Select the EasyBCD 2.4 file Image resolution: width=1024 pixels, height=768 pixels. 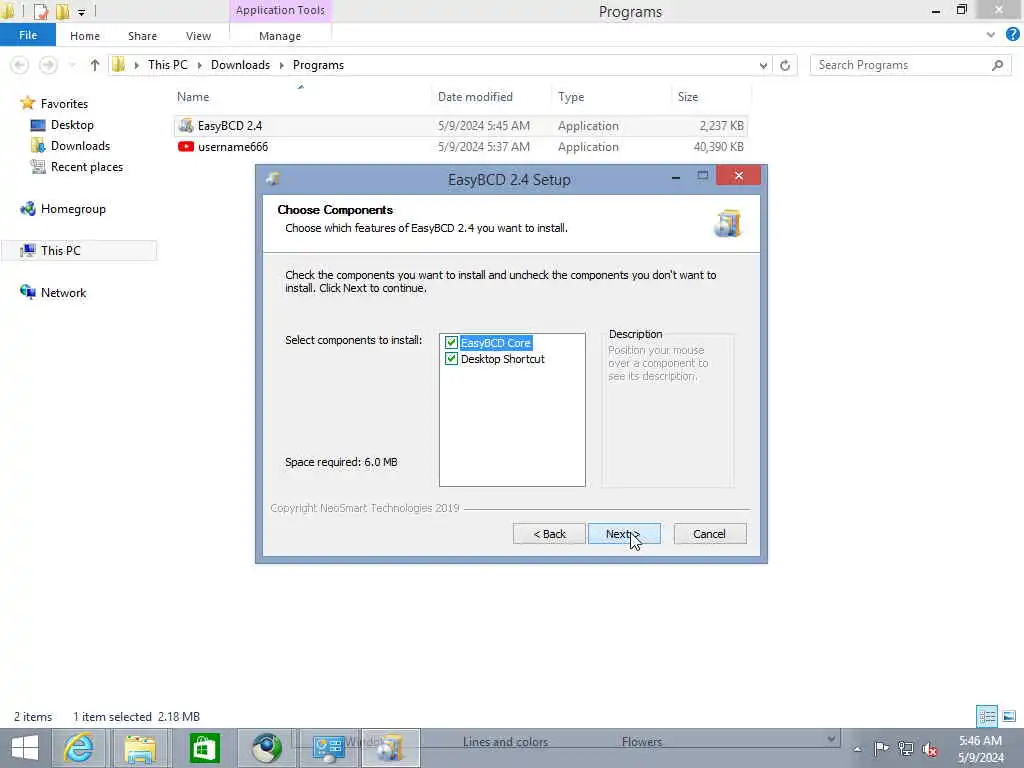(x=460, y=125)
